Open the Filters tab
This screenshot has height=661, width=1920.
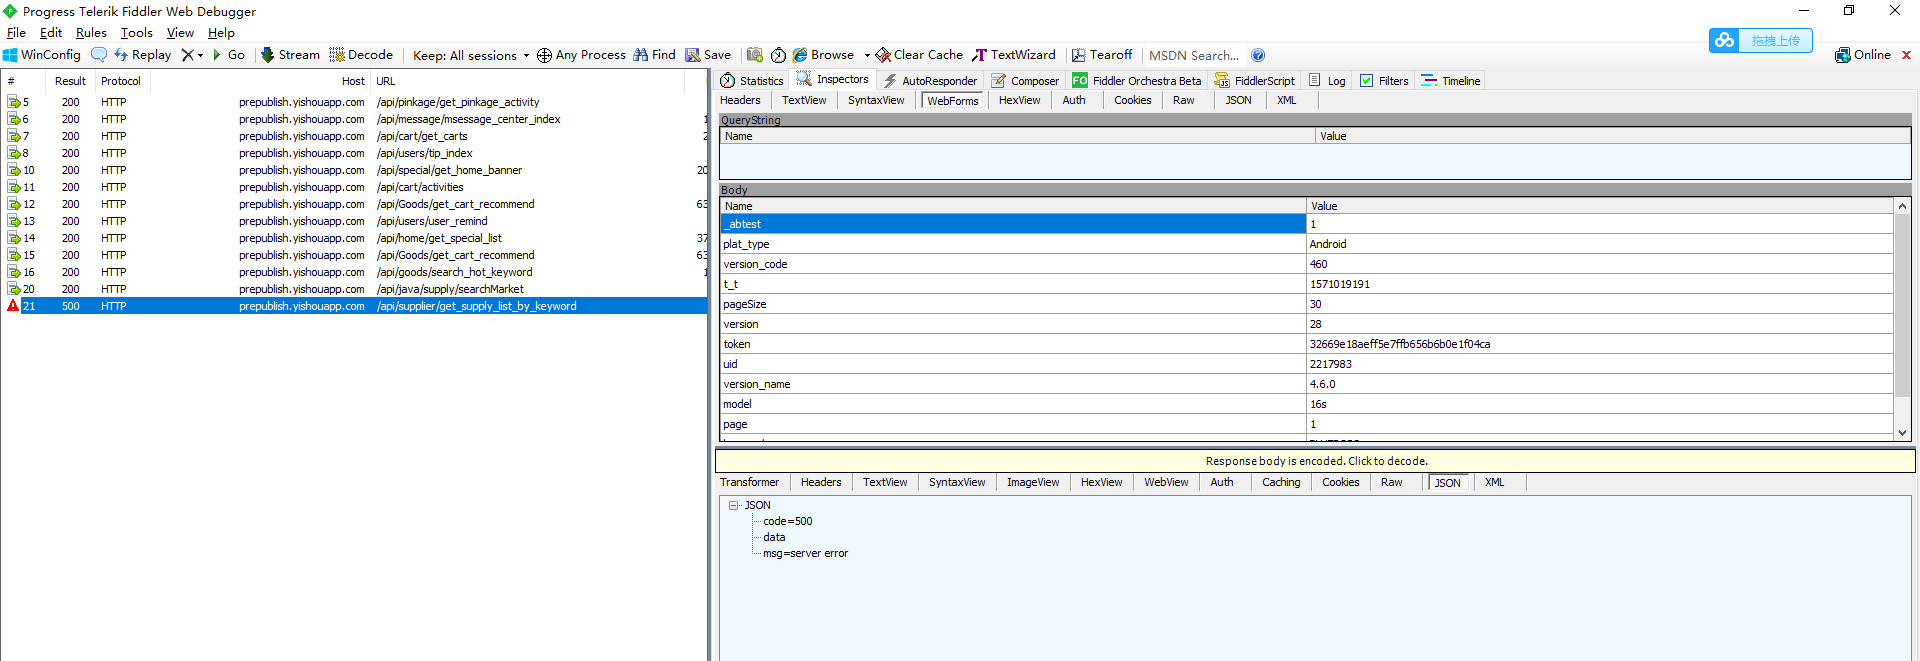tap(1384, 81)
